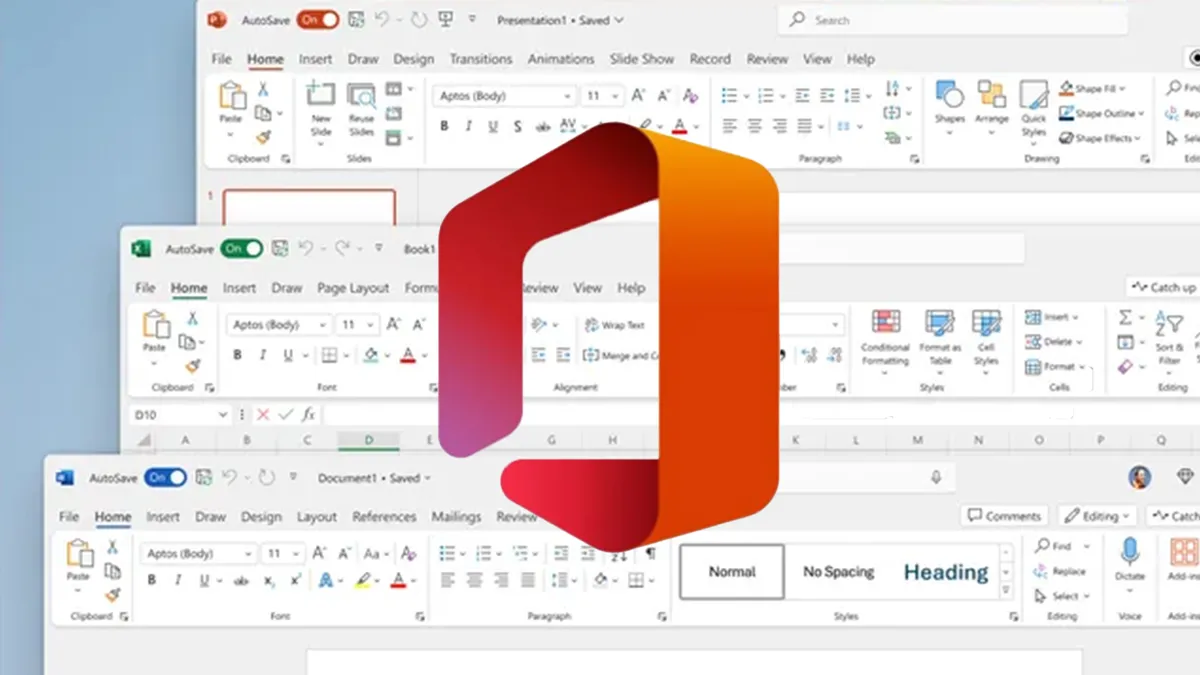Viewport: 1200px width, 675px height.
Task: Click the Save icon in Excel title bar
Action: point(280,248)
